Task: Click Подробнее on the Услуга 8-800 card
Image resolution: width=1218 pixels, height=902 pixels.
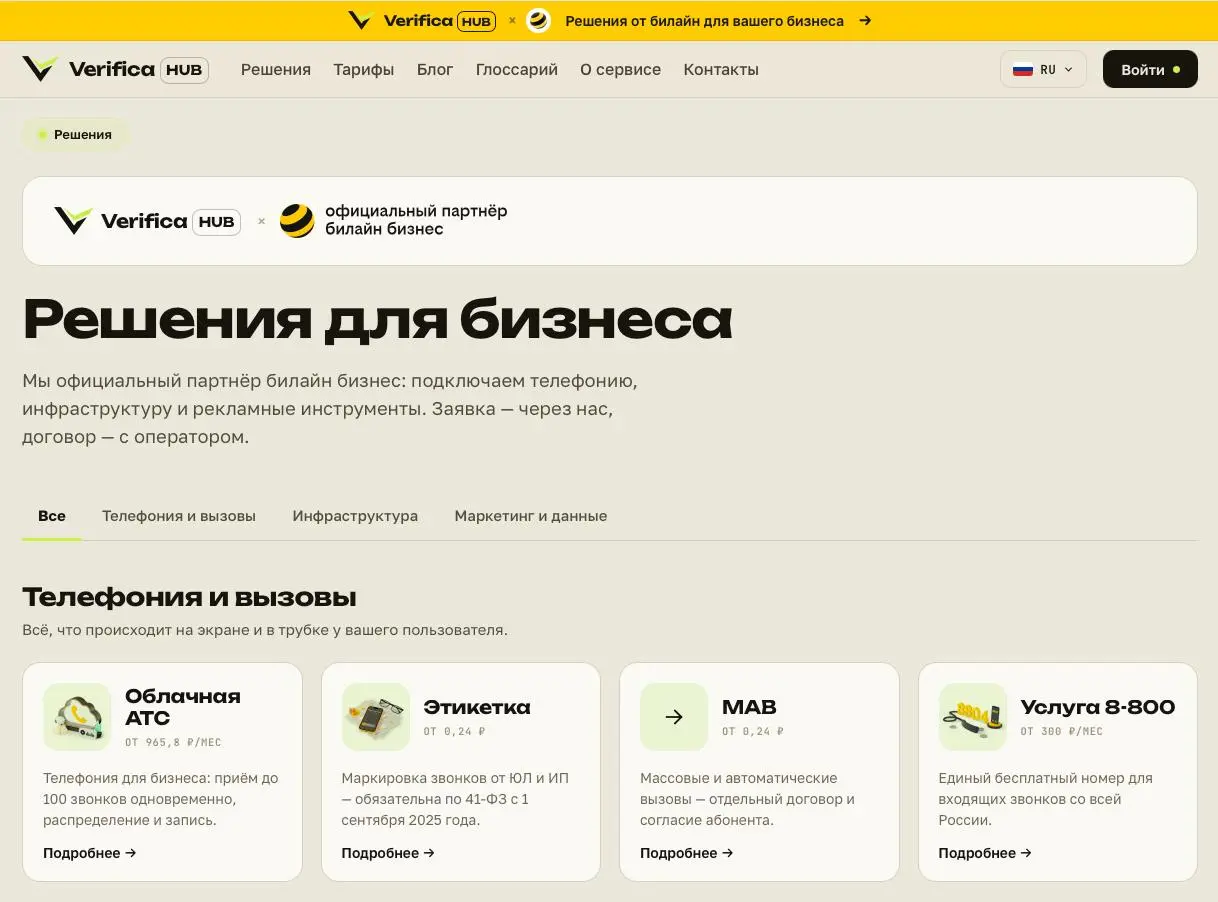Action: click(985, 853)
